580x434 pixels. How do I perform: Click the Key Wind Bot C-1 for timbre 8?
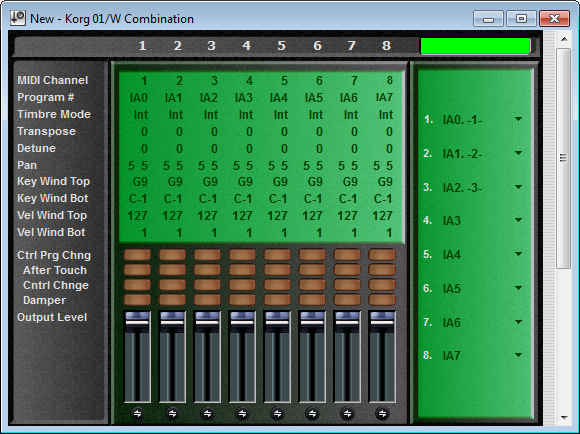point(382,199)
